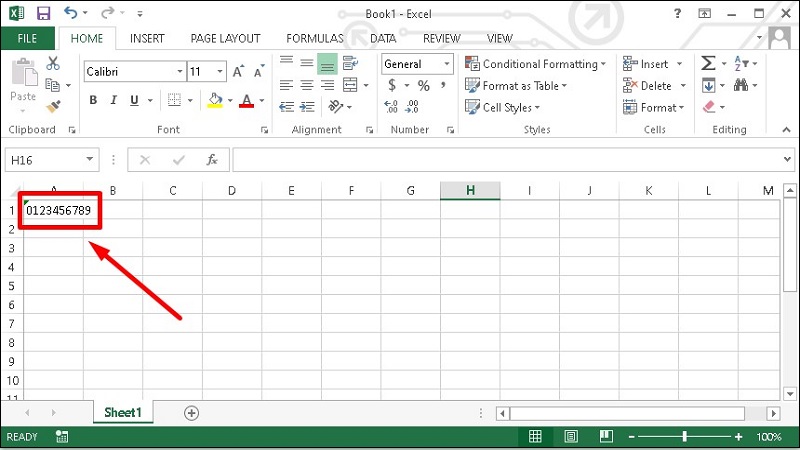The height and width of the screenshot is (450, 800).
Task: Open text Orientation options
Action: pyautogui.click(x=336, y=107)
